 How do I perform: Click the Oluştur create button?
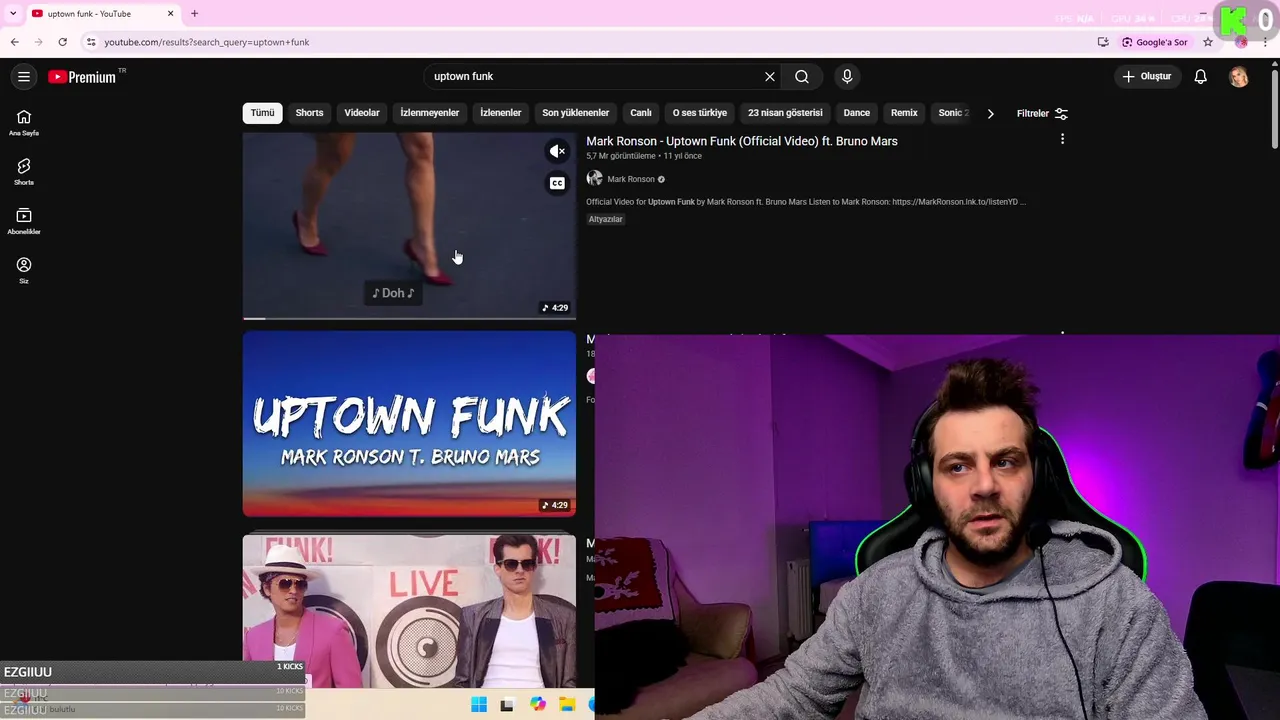click(1146, 77)
